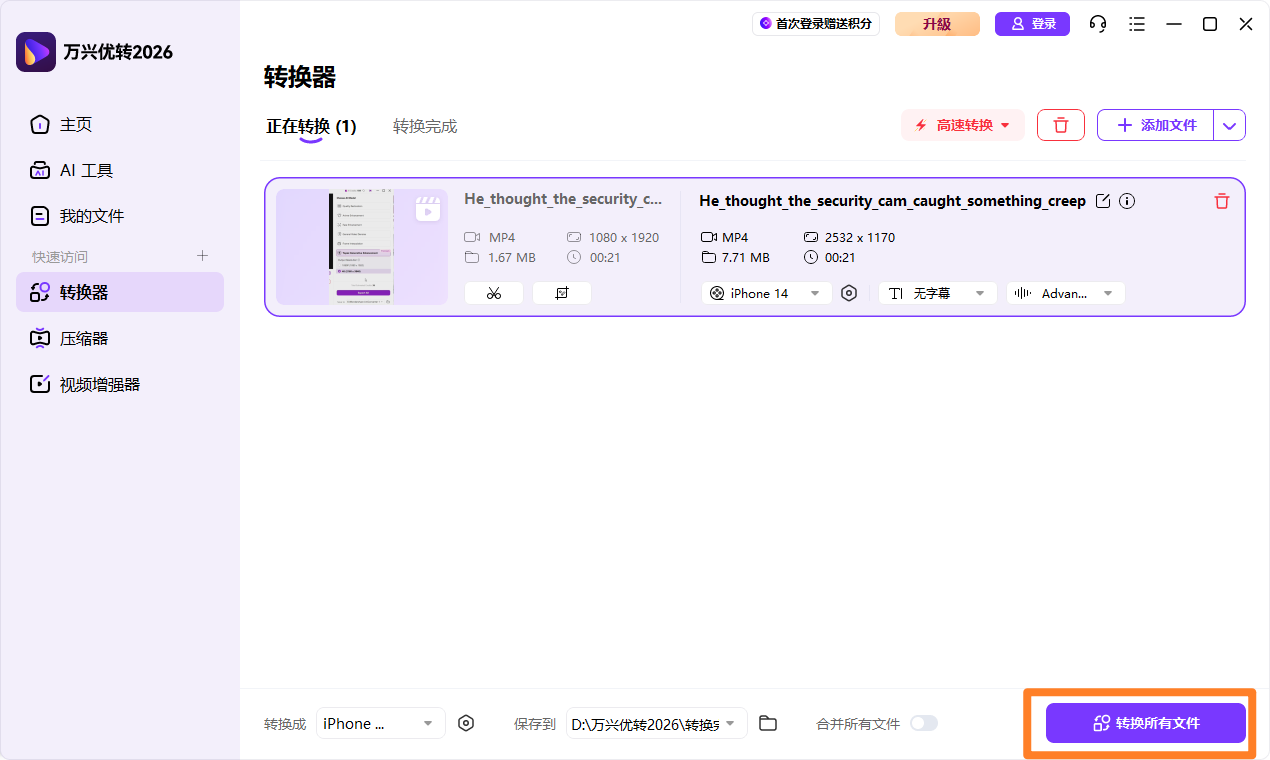This screenshot has height=760, width=1270.
Task: Delete the file with the red trash icon
Action: [1221, 201]
